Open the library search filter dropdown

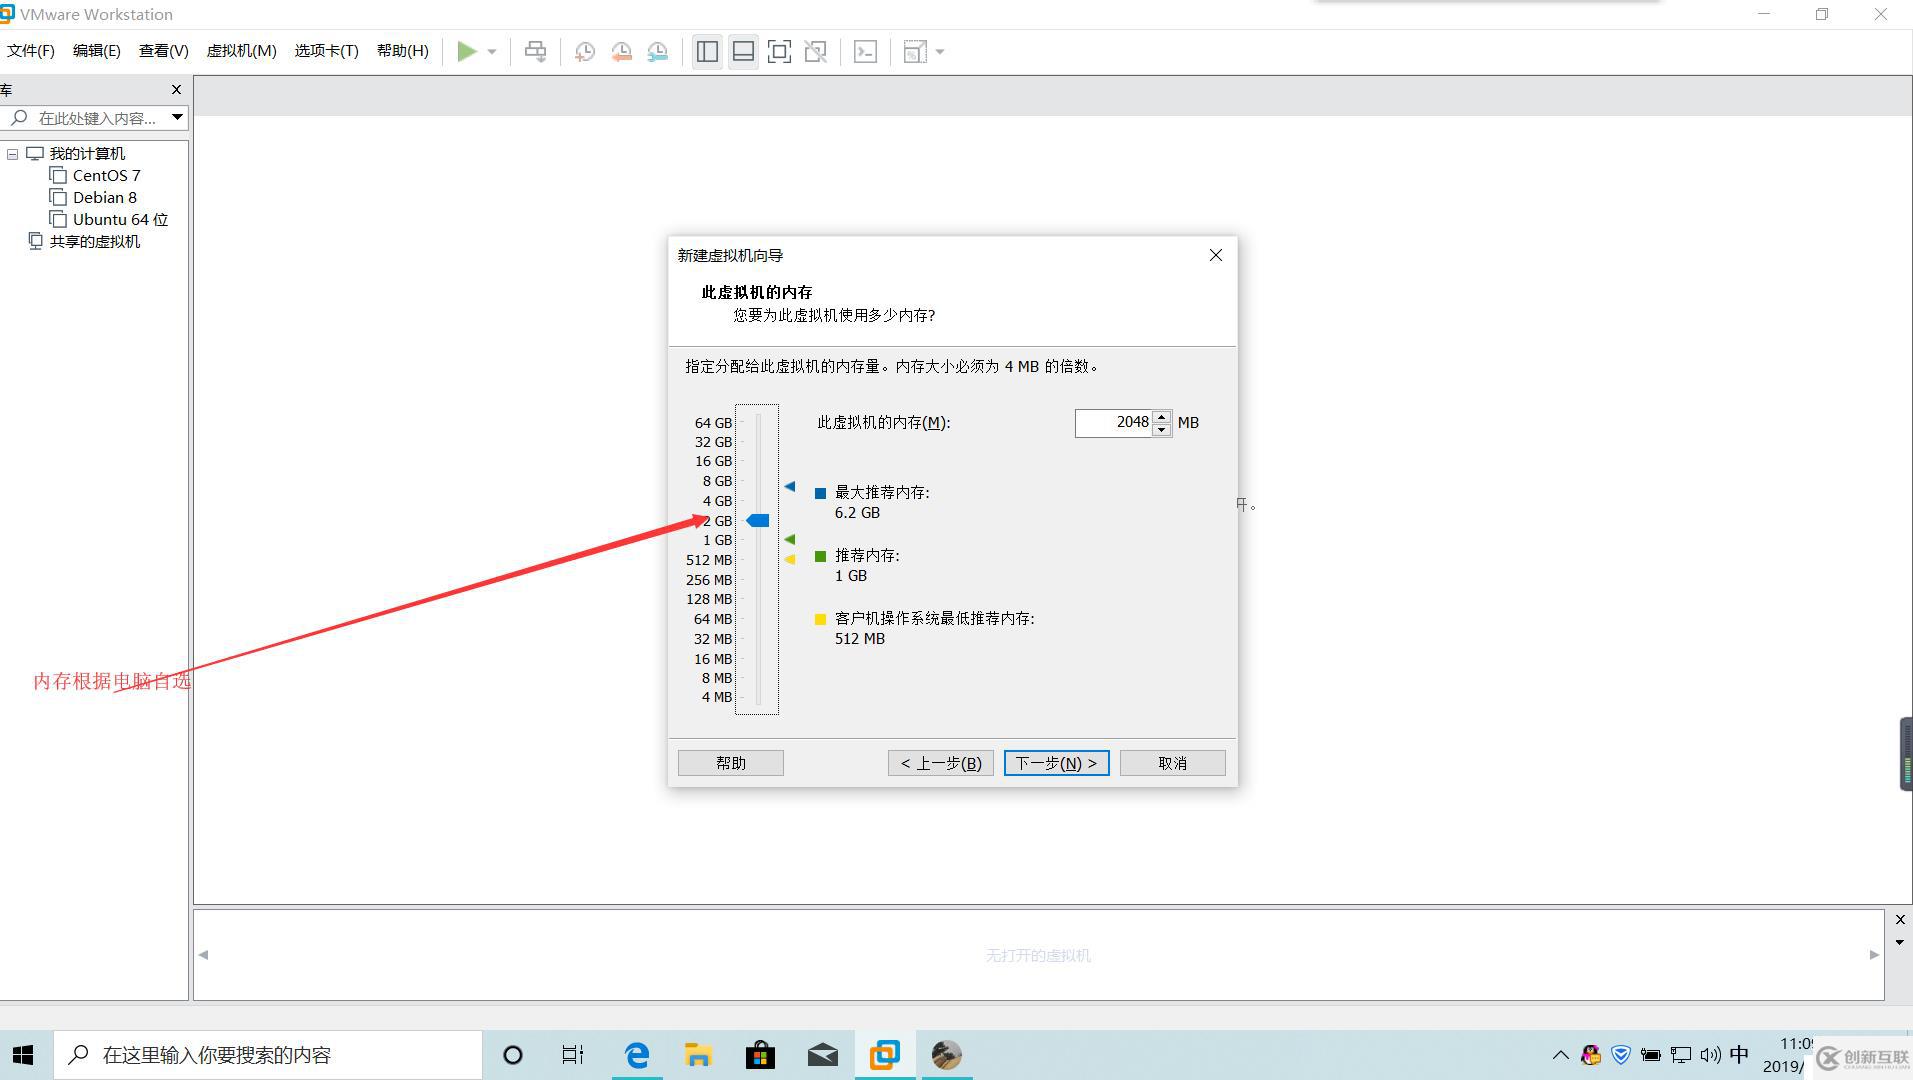click(x=177, y=118)
